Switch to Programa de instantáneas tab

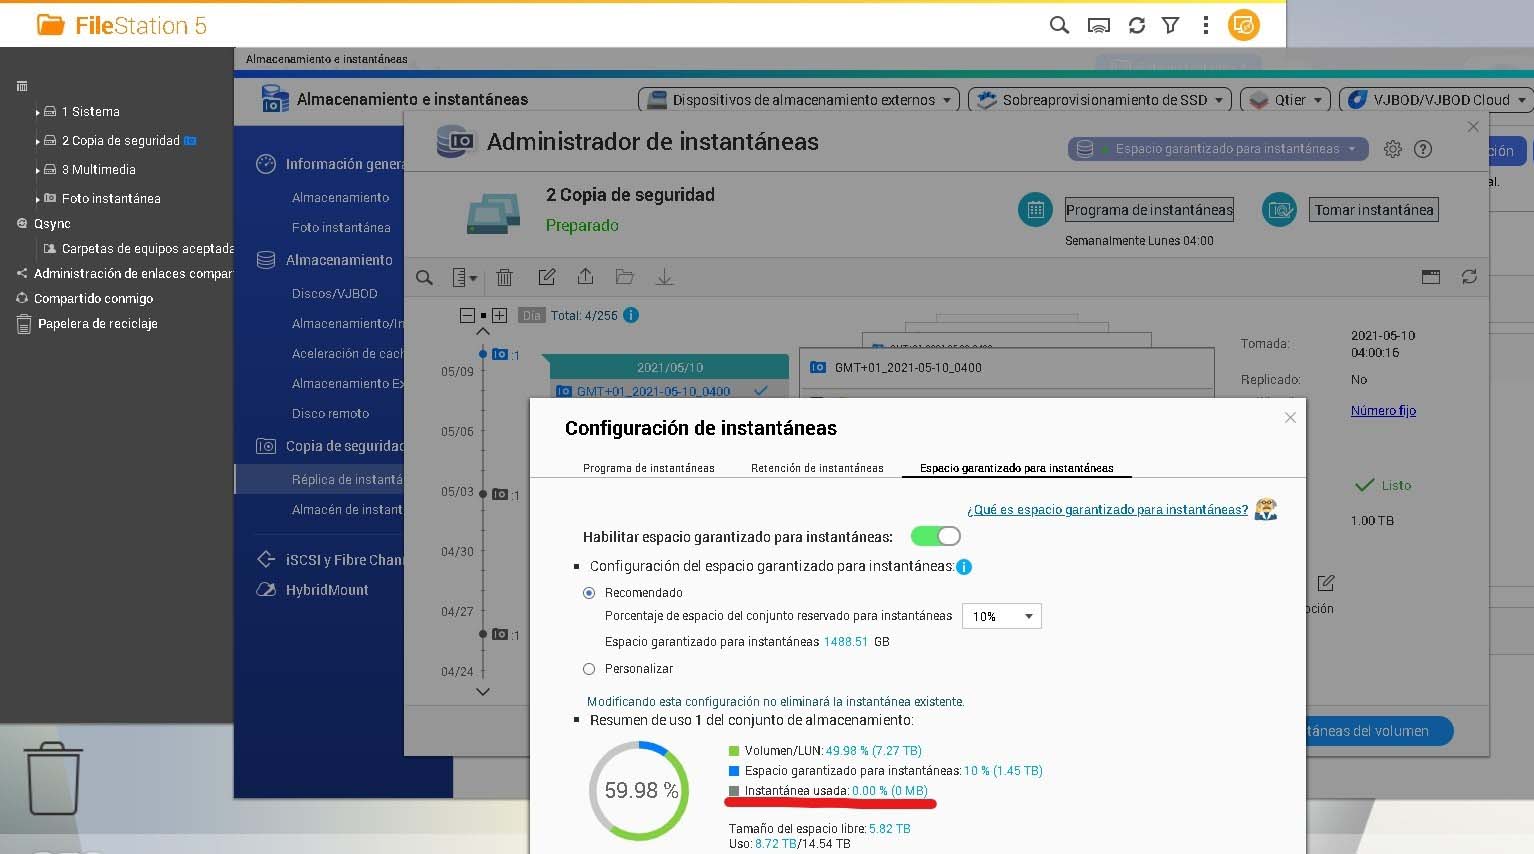pyautogui.click(x=648, y=468)
